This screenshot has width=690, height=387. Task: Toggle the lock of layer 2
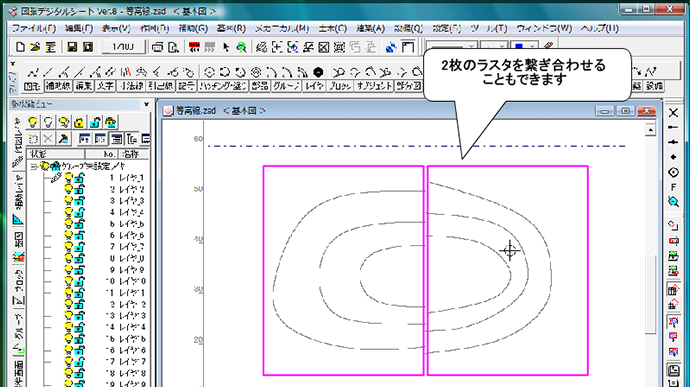(79, 189)
